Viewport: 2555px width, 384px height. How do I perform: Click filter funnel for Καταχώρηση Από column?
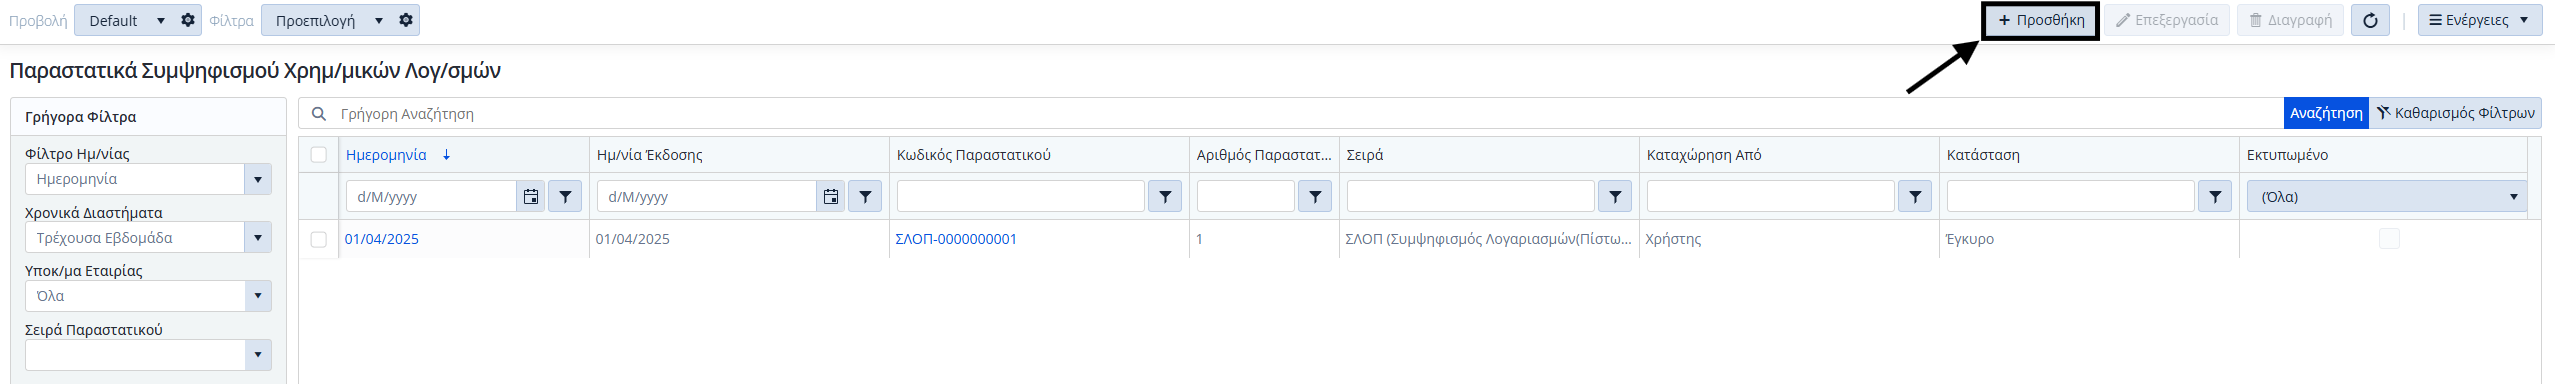pyautogui.click(x=1915, y=197)
